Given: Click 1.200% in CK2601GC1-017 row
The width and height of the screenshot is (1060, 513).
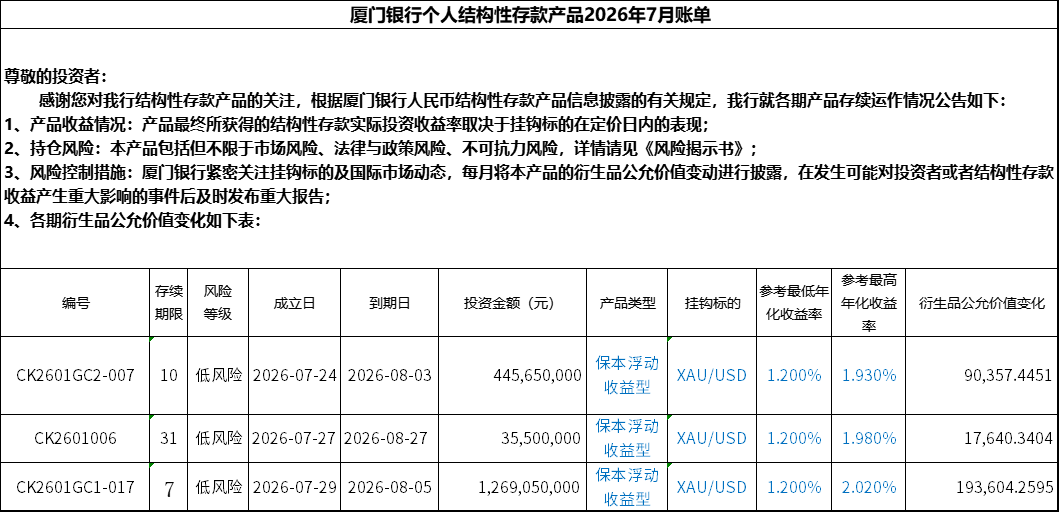Looking at the screenshot, I should (794, 487).
